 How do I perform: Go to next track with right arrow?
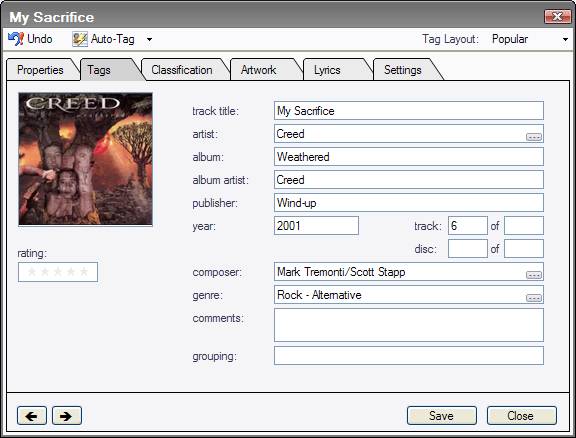67,416
